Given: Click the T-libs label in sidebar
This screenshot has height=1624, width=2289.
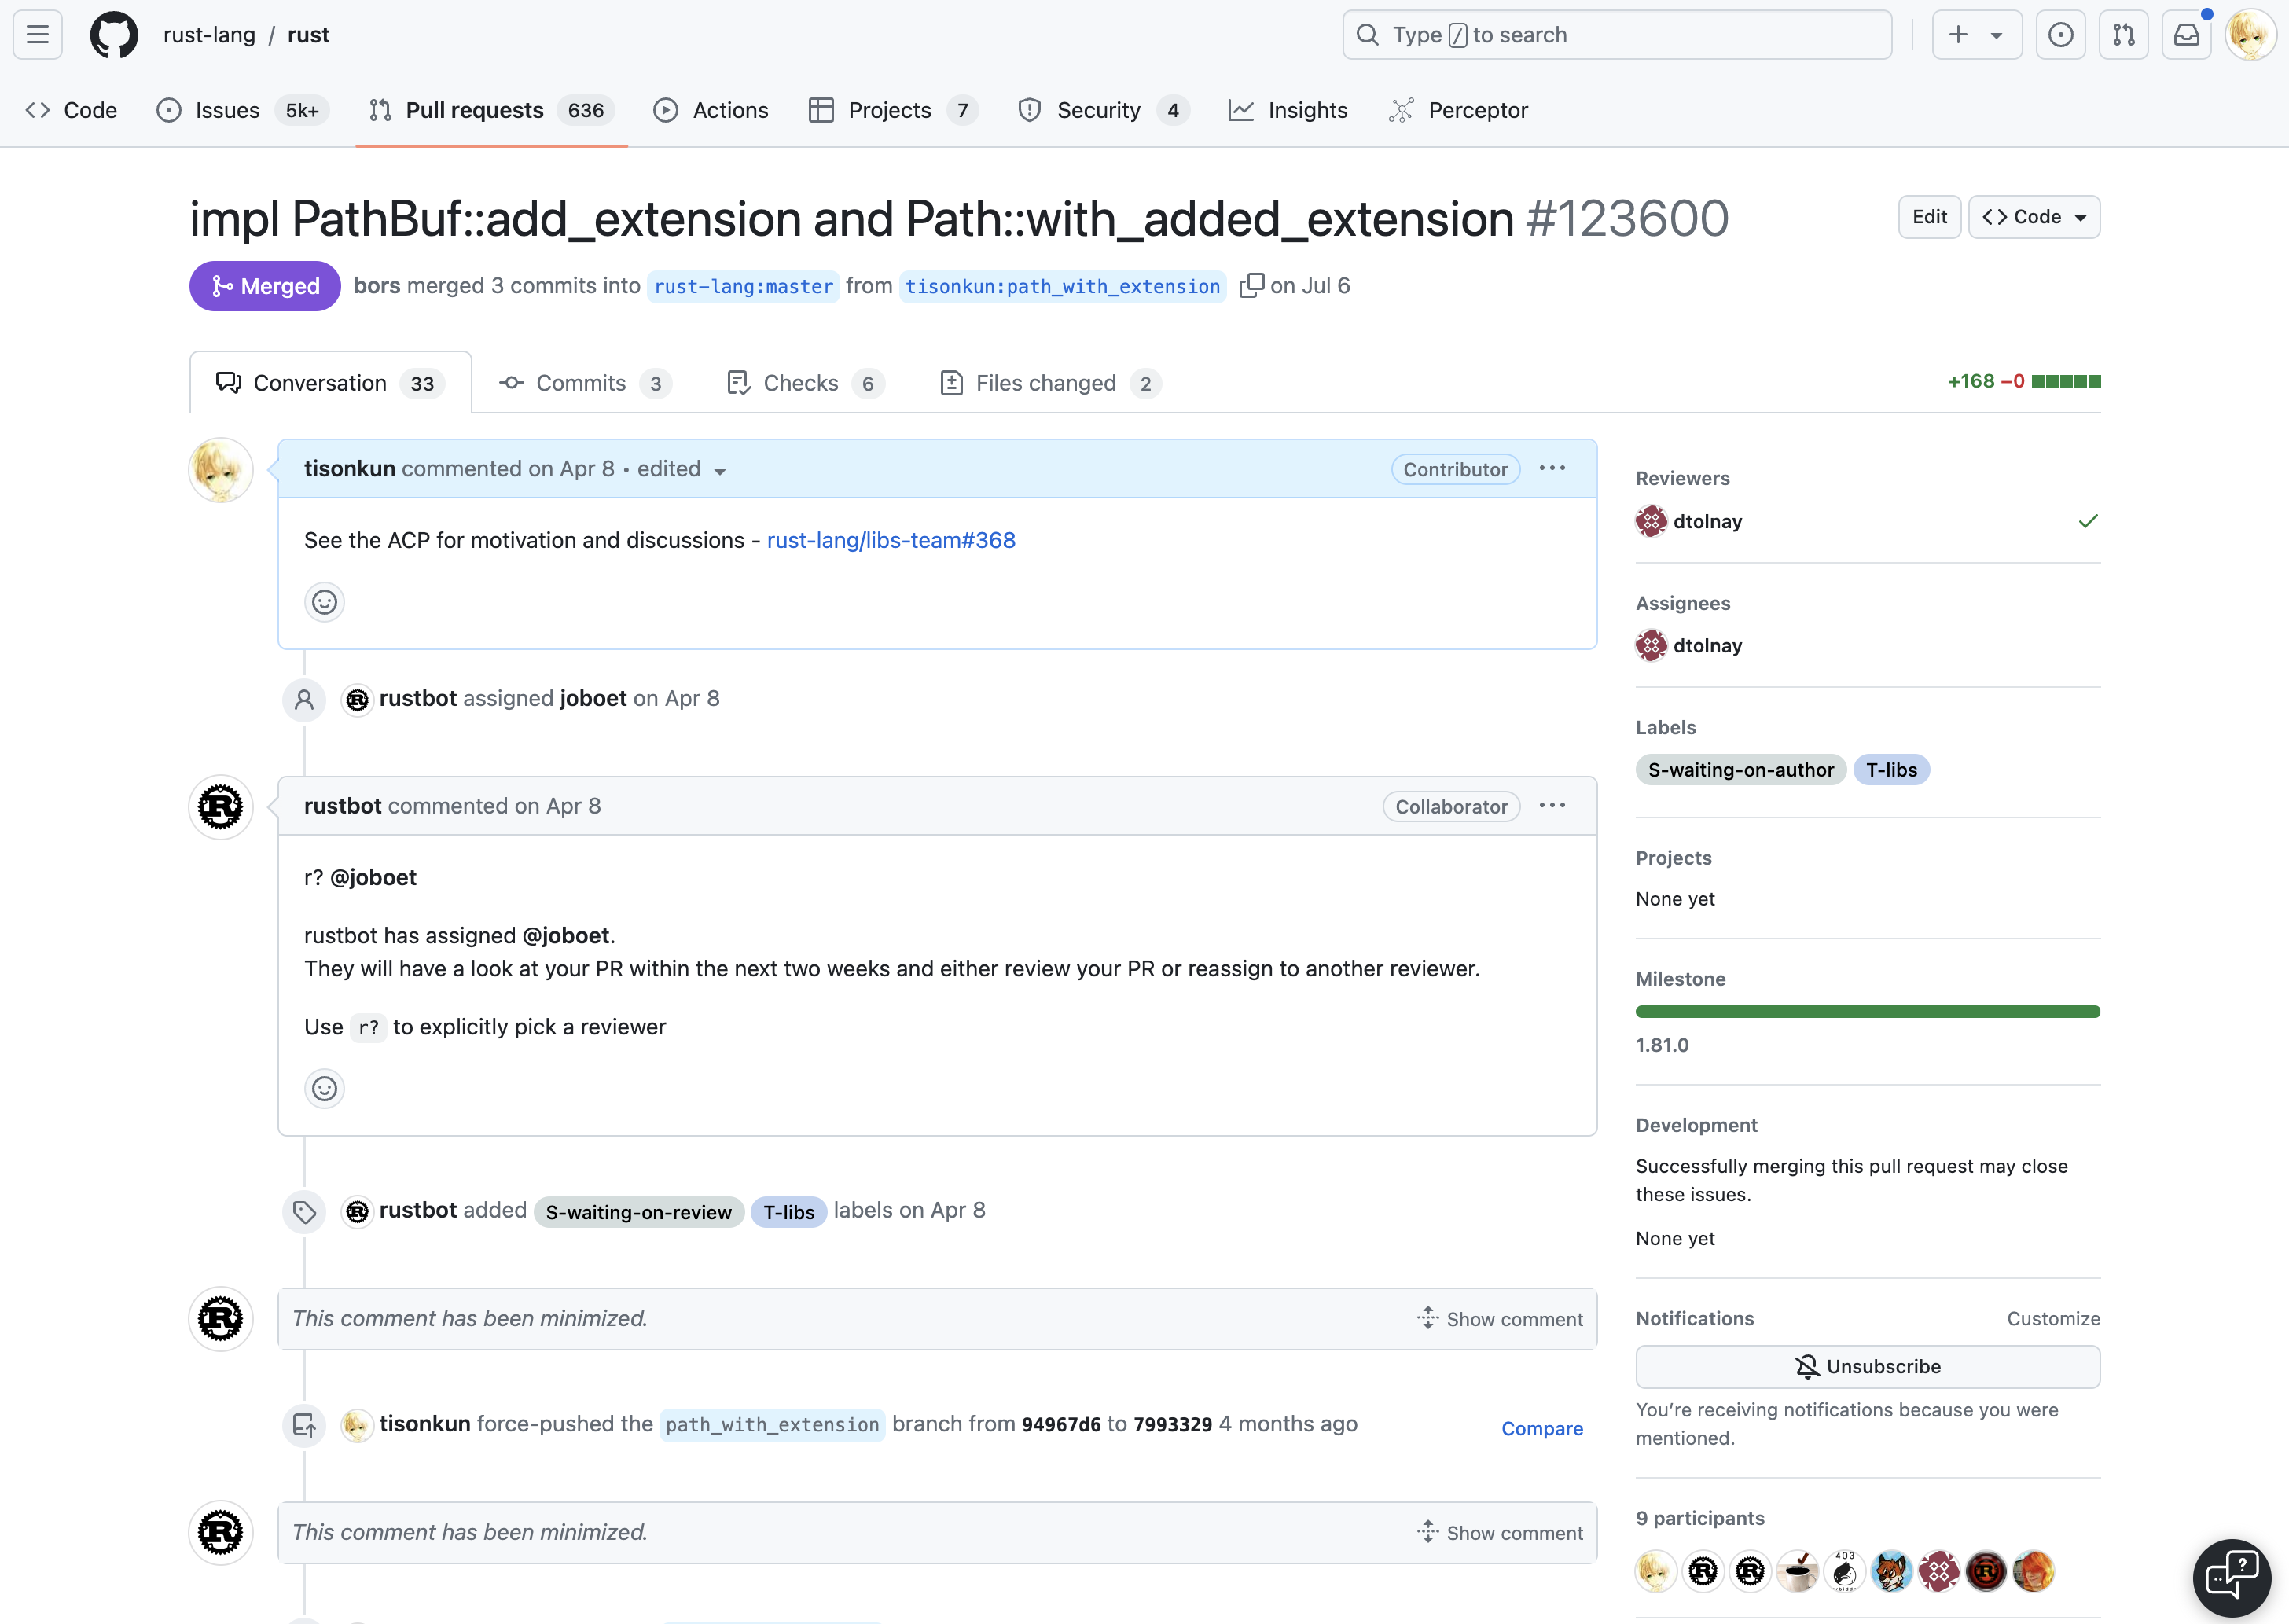Looking at the screenshot, I should (1891, 770).
